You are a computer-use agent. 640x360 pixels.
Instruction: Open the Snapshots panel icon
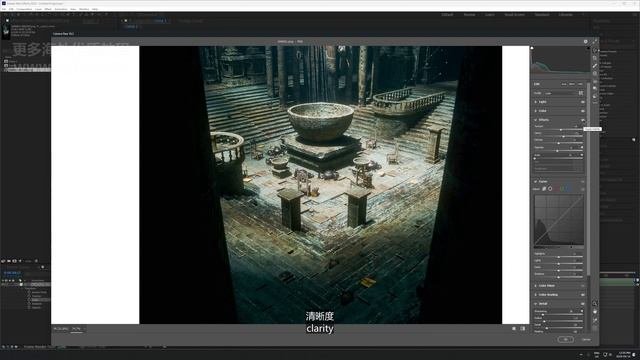pos(595,88)
